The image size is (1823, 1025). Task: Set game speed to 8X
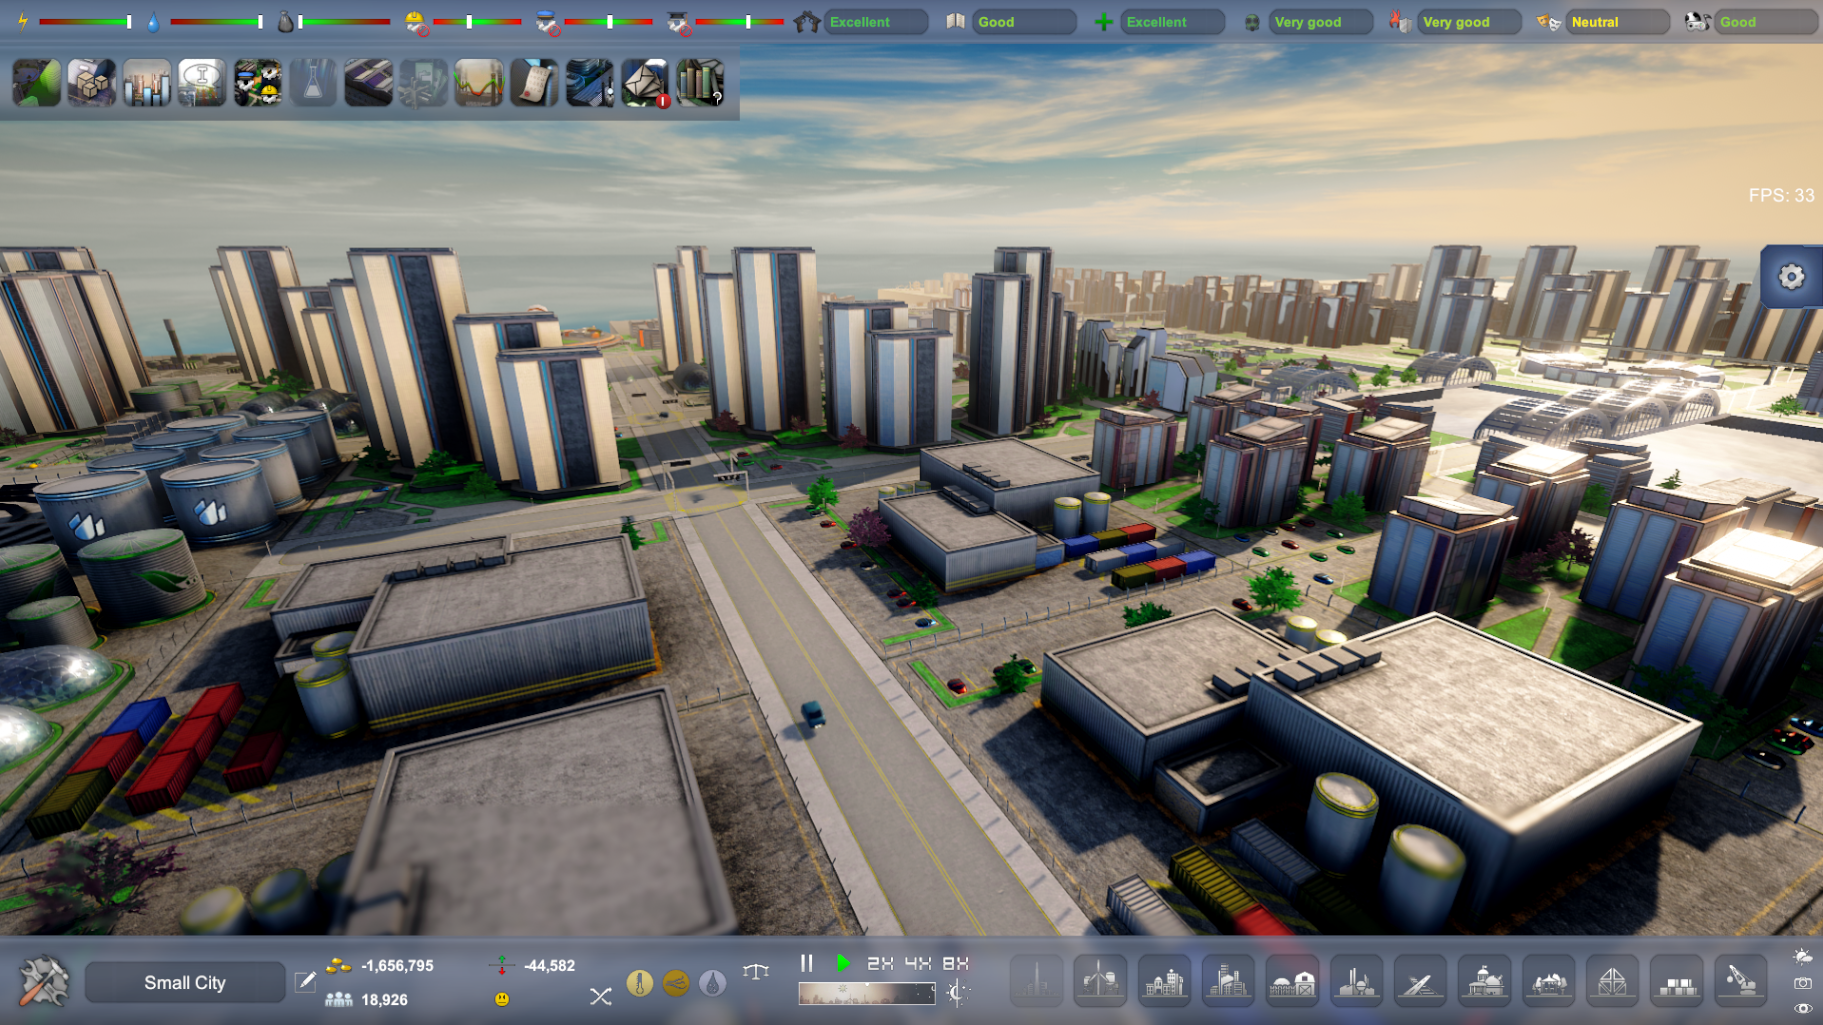coord(955,963)
